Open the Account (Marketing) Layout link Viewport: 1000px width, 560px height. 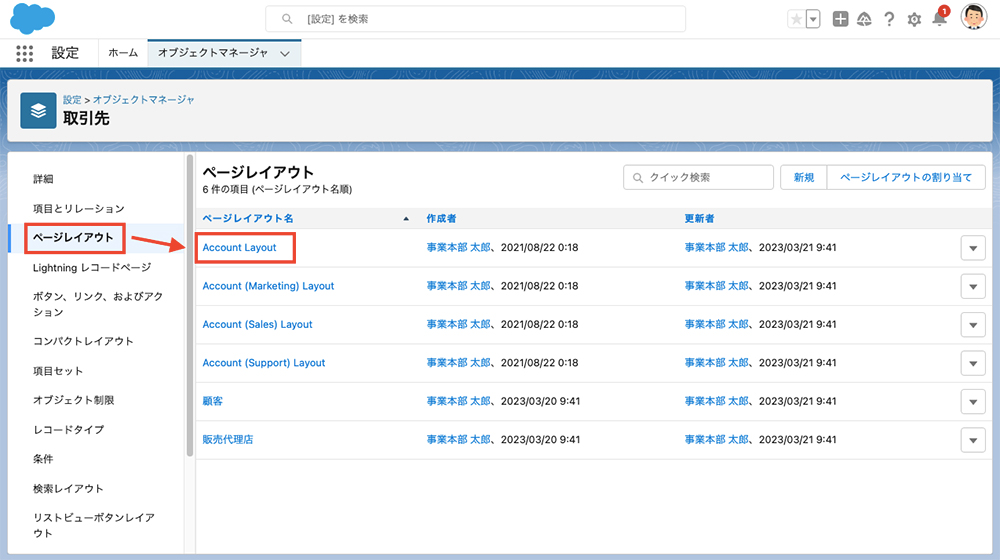coord(268,286)
